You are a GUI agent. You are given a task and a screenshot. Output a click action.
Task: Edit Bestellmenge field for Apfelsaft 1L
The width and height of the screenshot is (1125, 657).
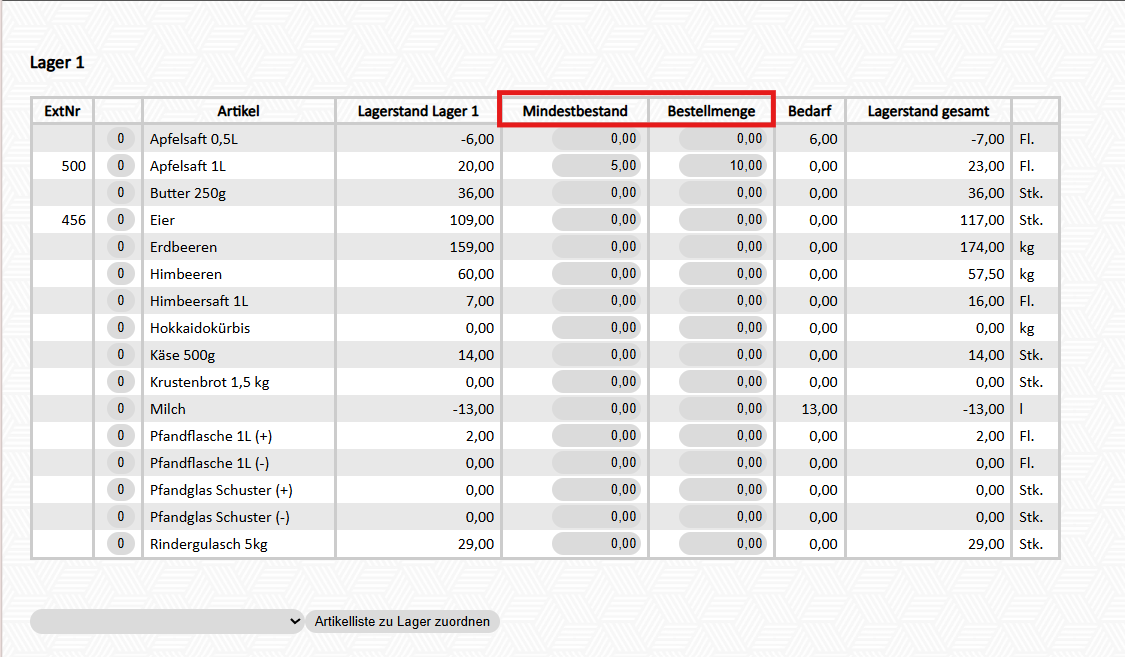pos(722,166)
